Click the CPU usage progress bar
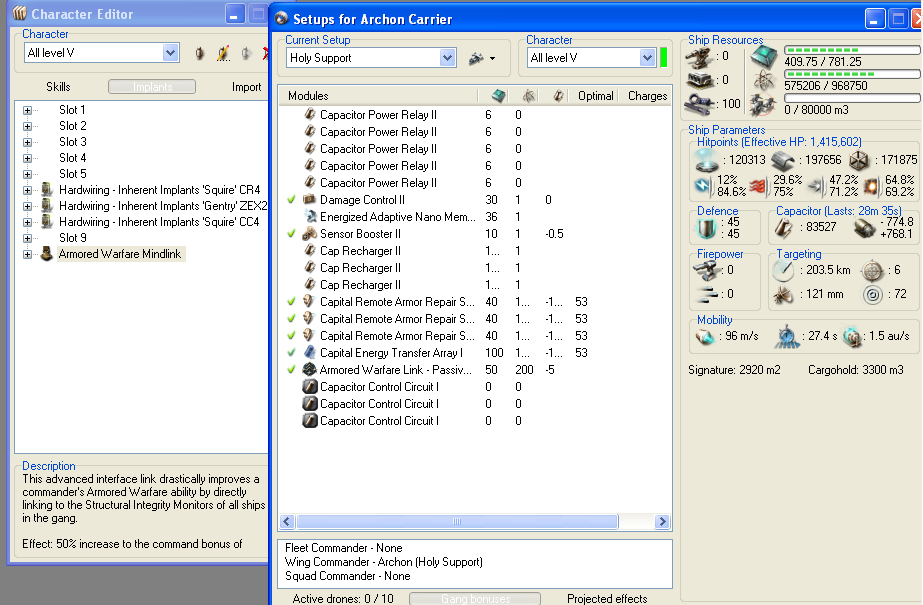923x605 pixels. [x=852, y=50]
